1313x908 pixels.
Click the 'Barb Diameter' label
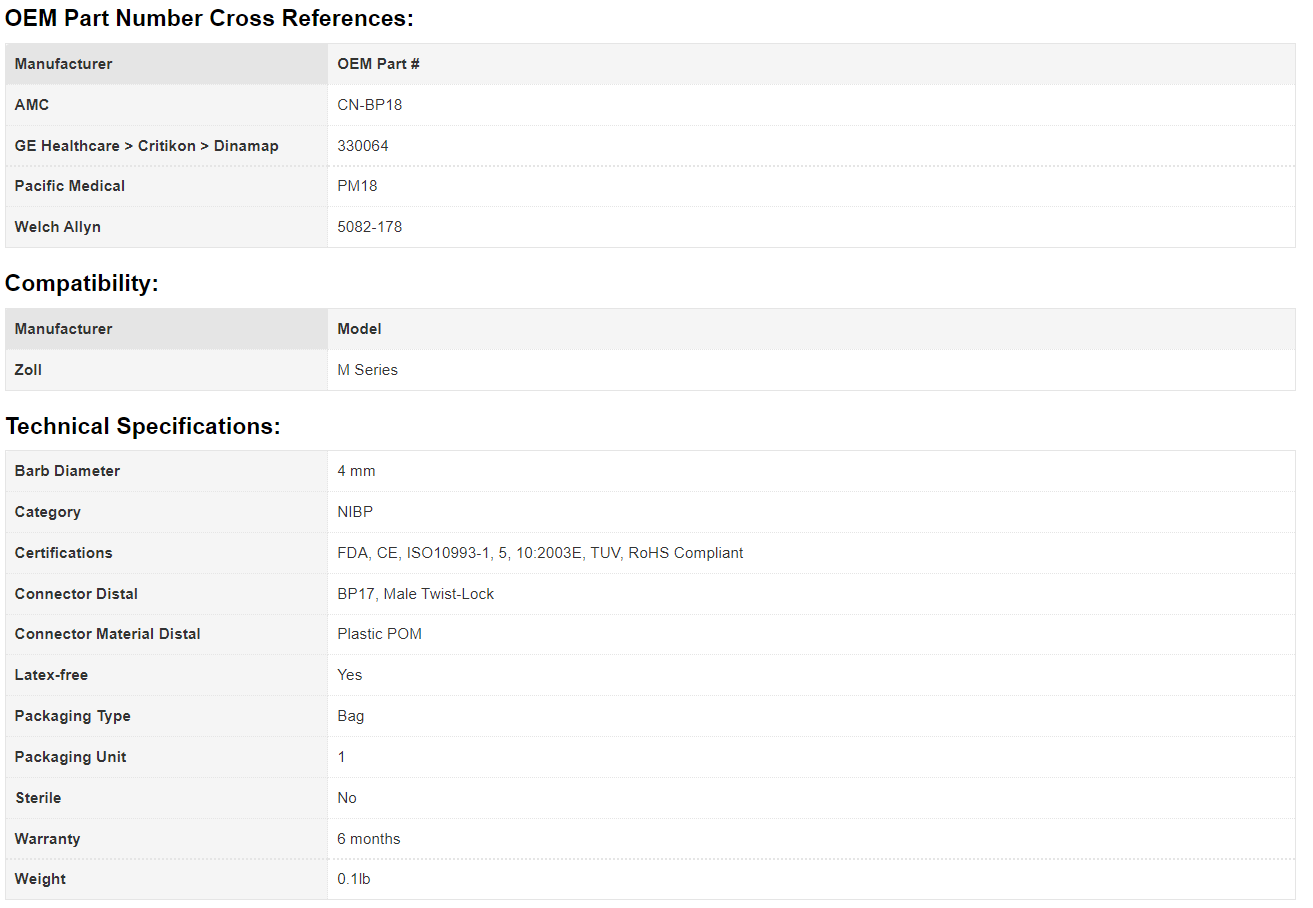pos(67,471)
